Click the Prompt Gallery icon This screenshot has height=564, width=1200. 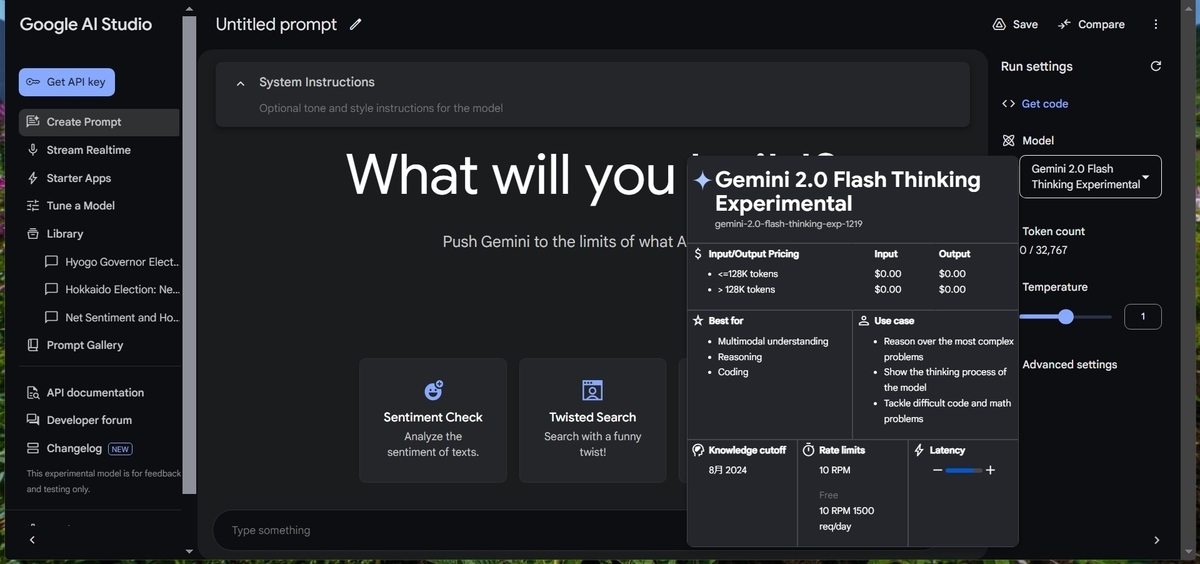click(33, 345)
